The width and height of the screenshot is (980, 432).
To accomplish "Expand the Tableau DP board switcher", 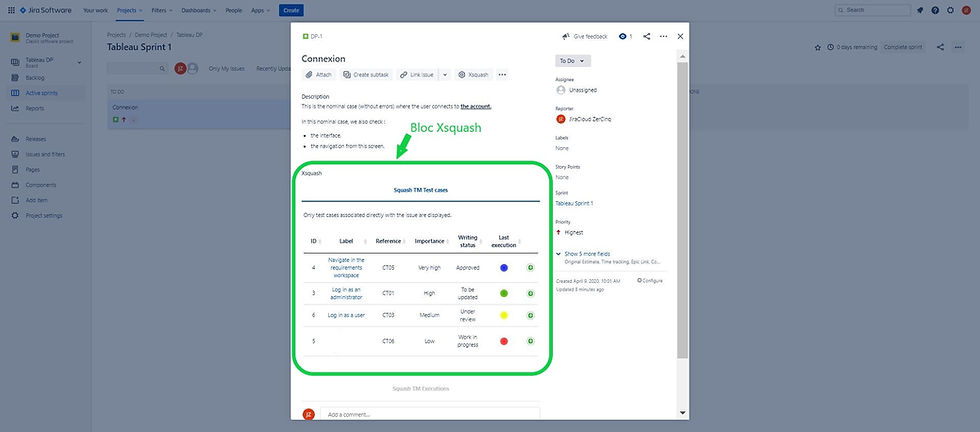I will (x=79, y=63).
